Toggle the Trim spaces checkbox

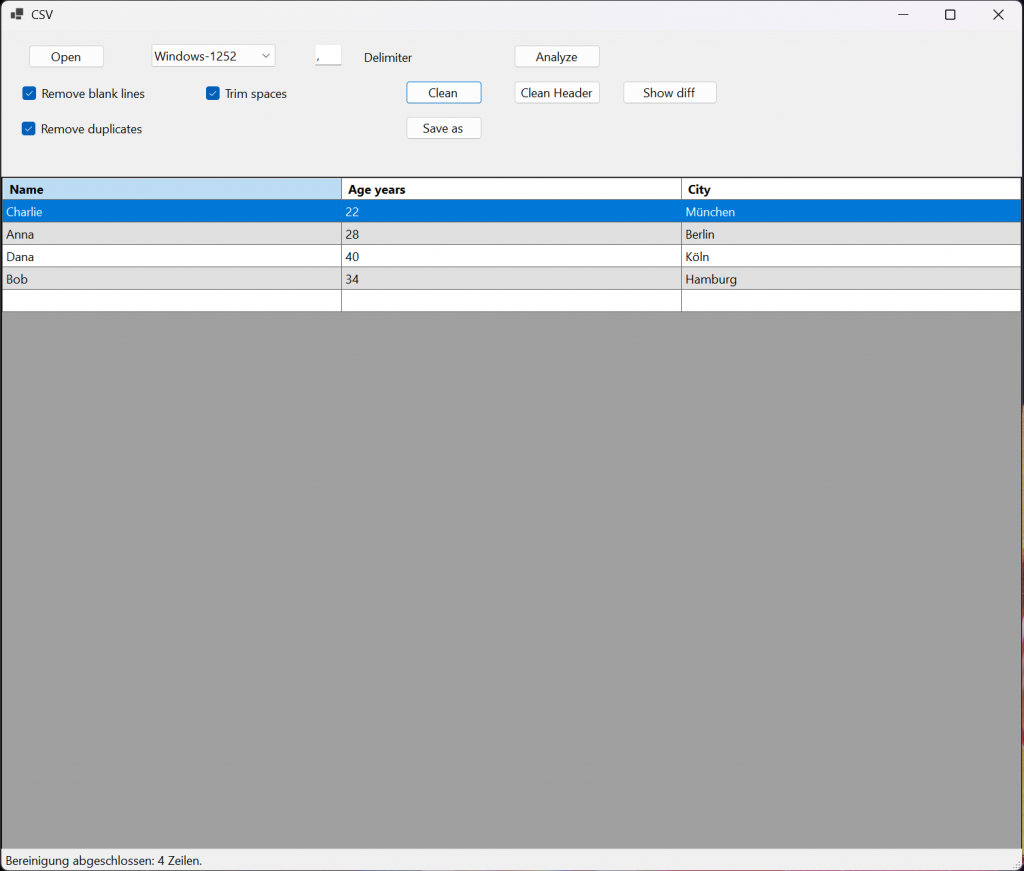point(213,94)
